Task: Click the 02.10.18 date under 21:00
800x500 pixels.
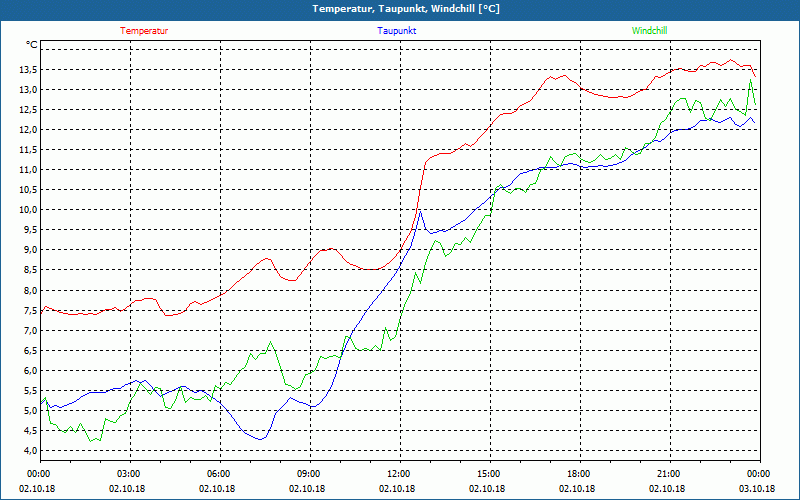Action: [x=667, y=489]
